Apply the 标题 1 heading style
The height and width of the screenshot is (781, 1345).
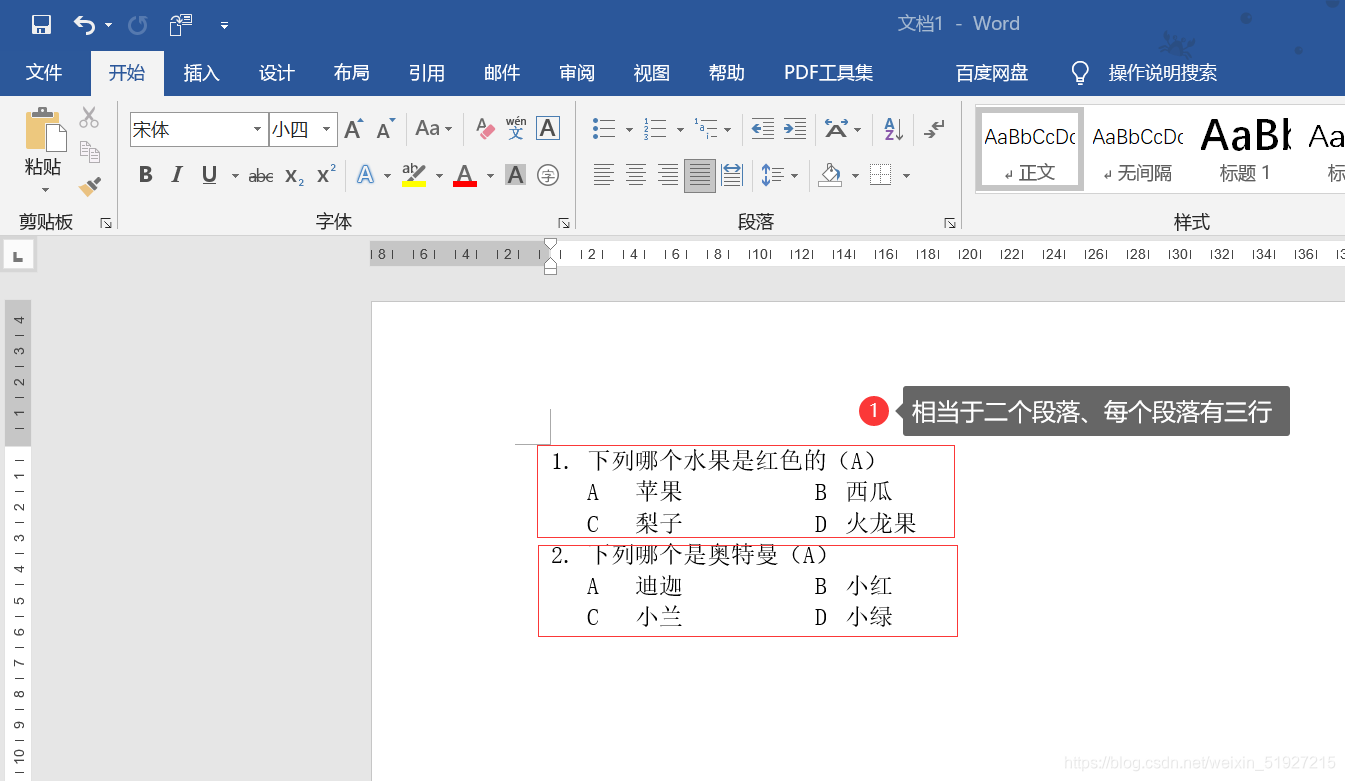tap(1245, 150)
